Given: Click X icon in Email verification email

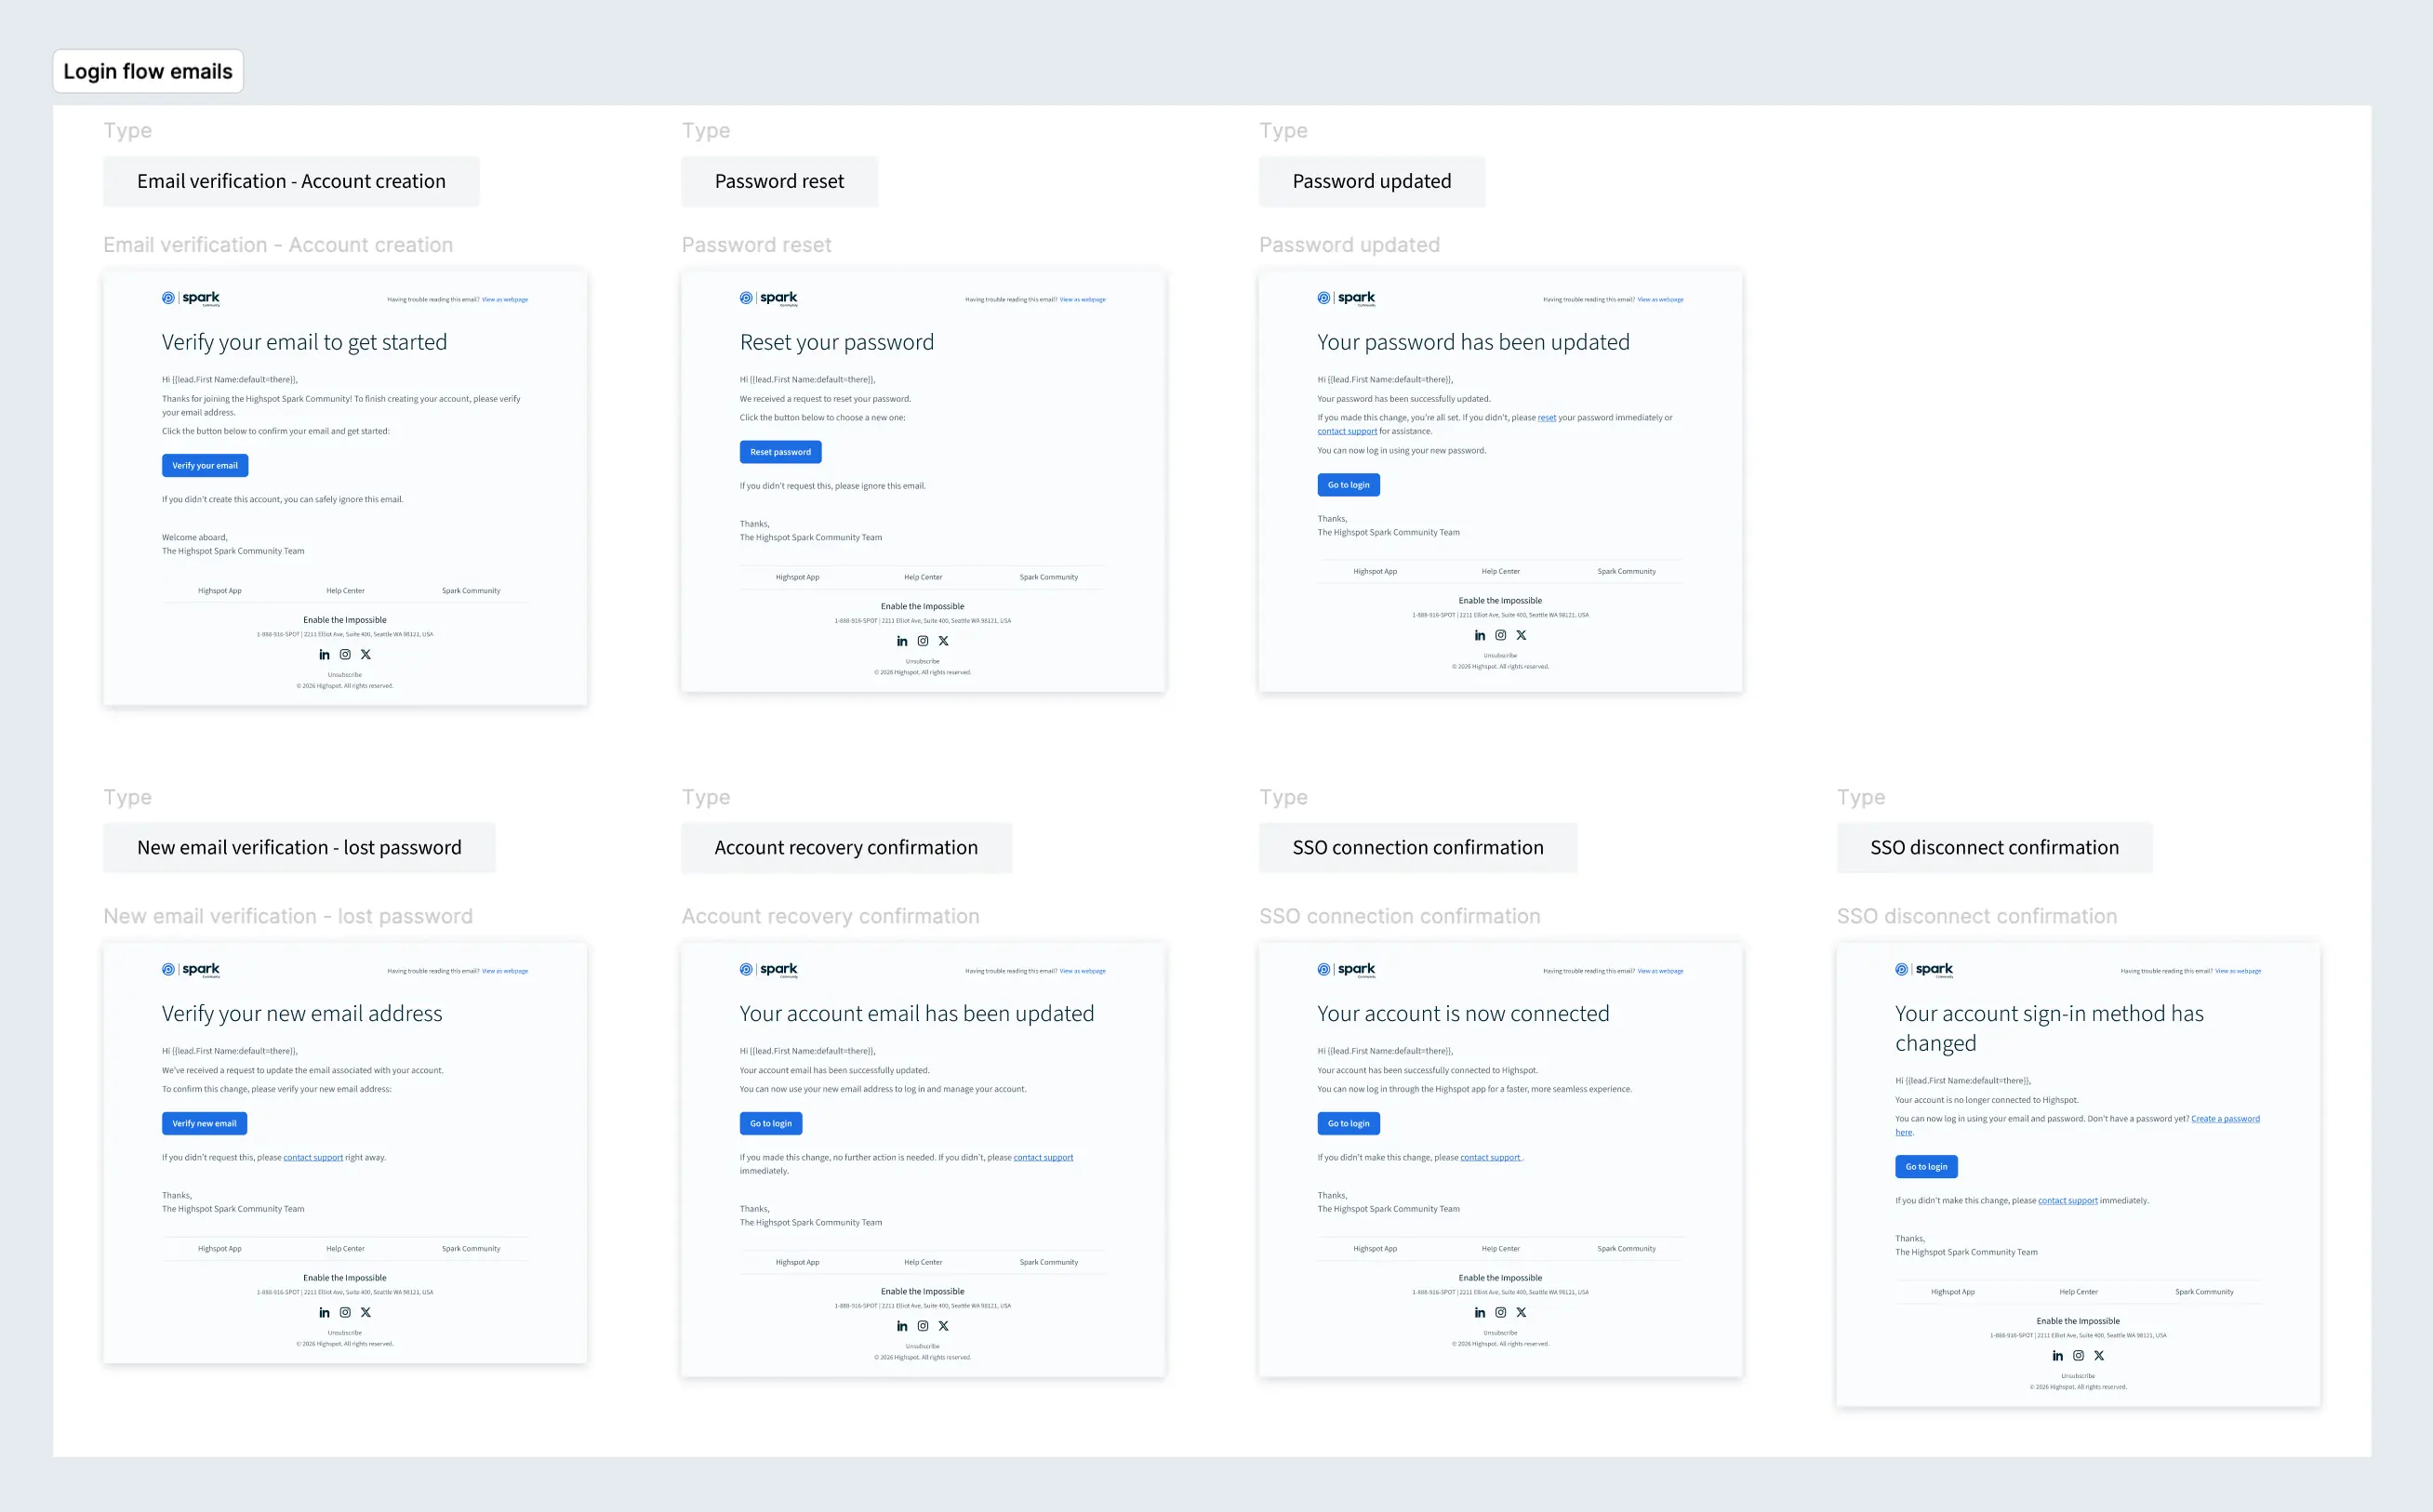Looking at the screenshot, I should coord(366,654).
